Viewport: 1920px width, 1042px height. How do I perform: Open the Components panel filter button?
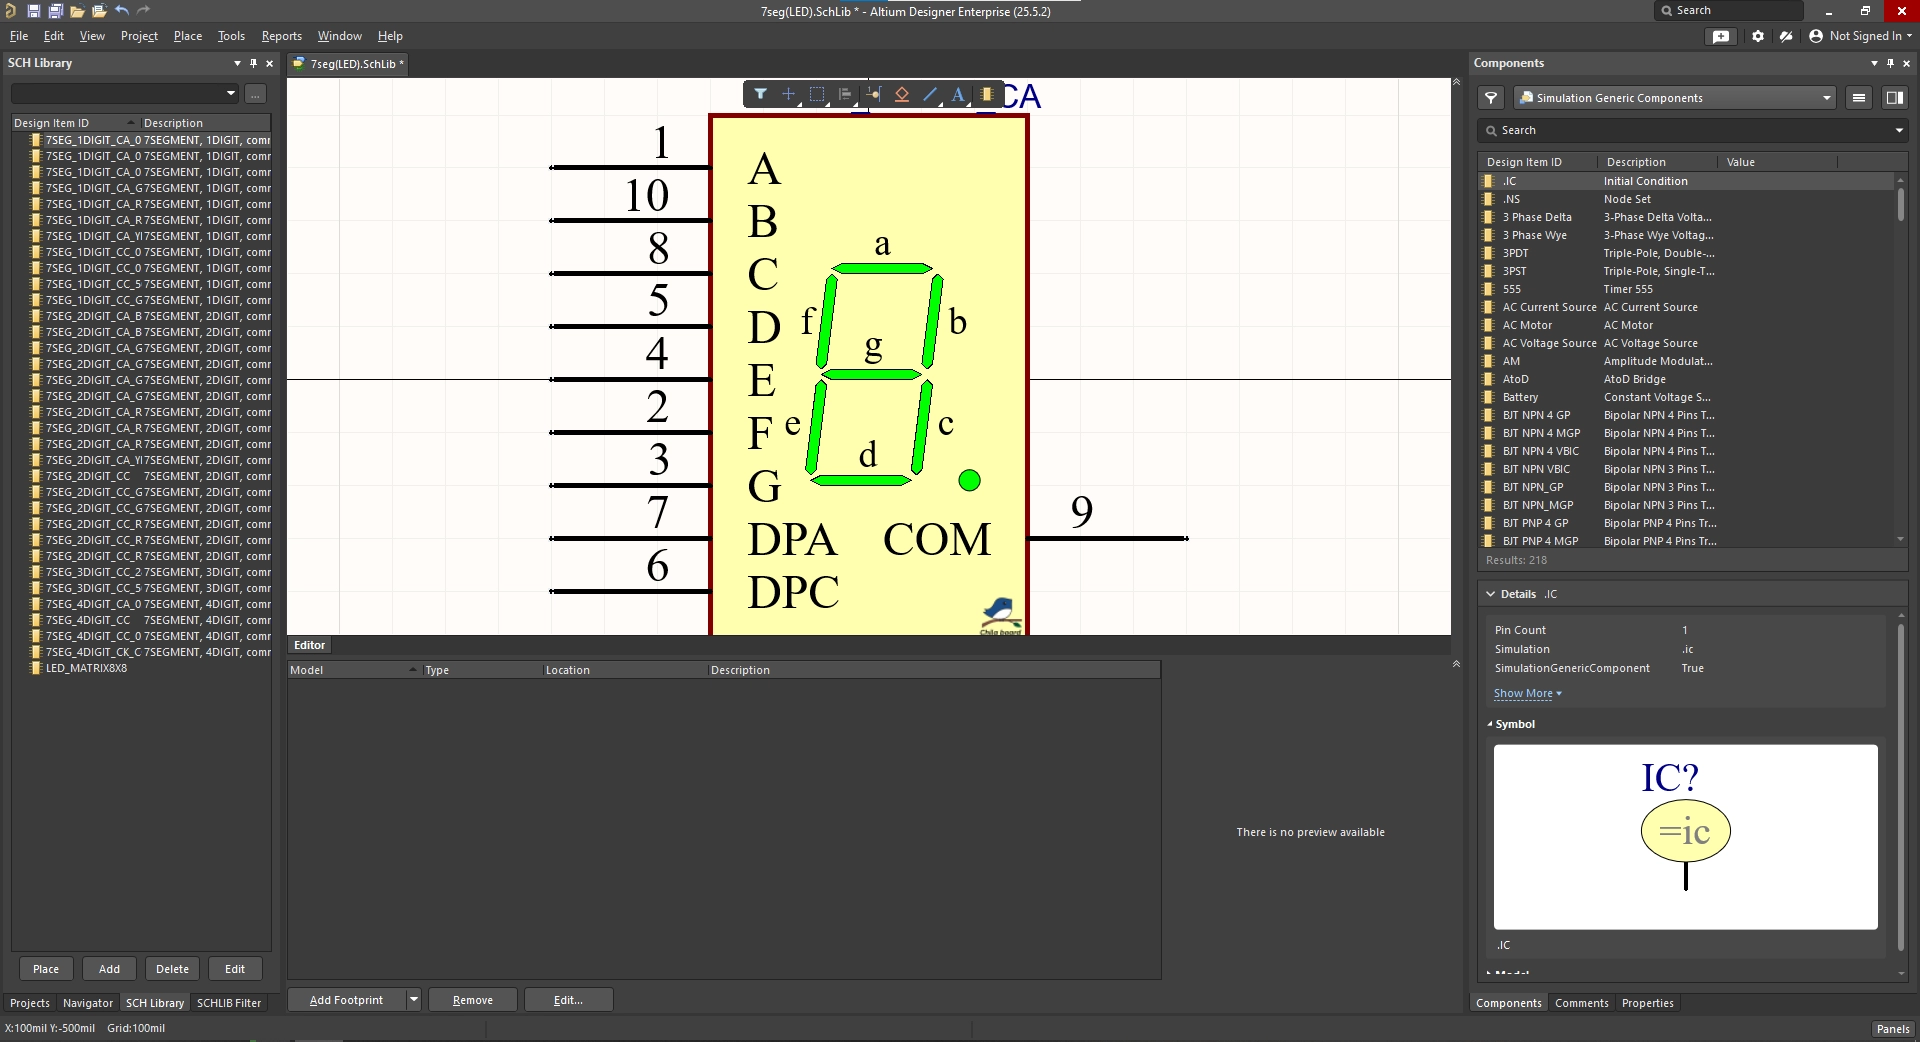[1491, 98]
